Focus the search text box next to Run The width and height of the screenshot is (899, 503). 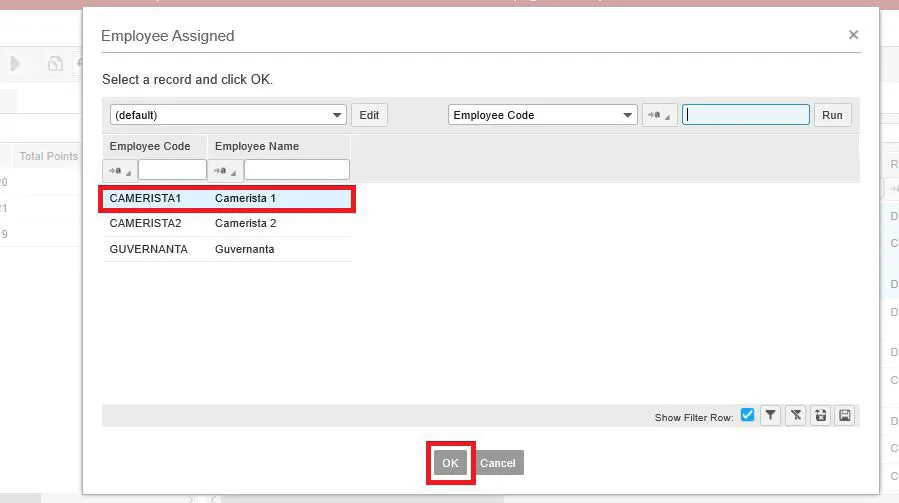pos(745,115)
